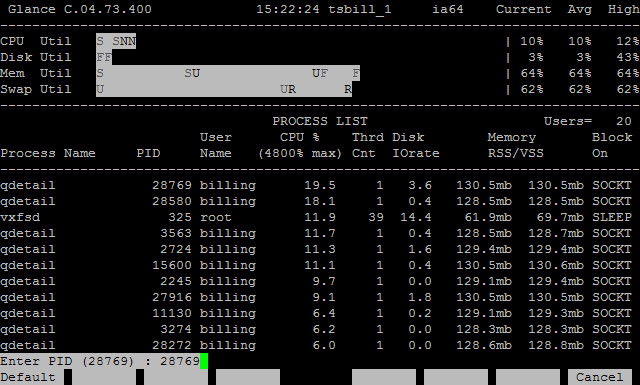Viewport: 640px width, 385px height.
Task: Click the ia64 architecture label
Action: [448, 9]
